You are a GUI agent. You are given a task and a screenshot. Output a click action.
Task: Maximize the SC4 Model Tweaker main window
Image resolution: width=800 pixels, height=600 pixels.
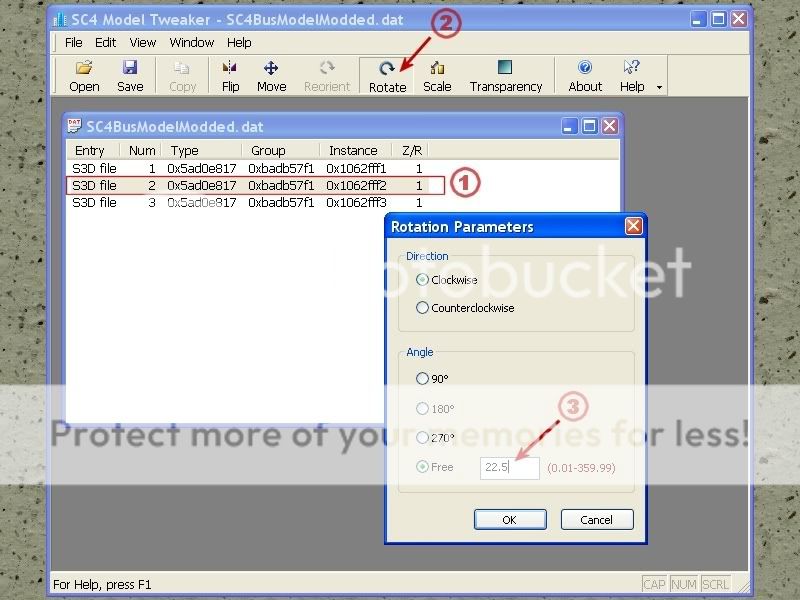718,19
